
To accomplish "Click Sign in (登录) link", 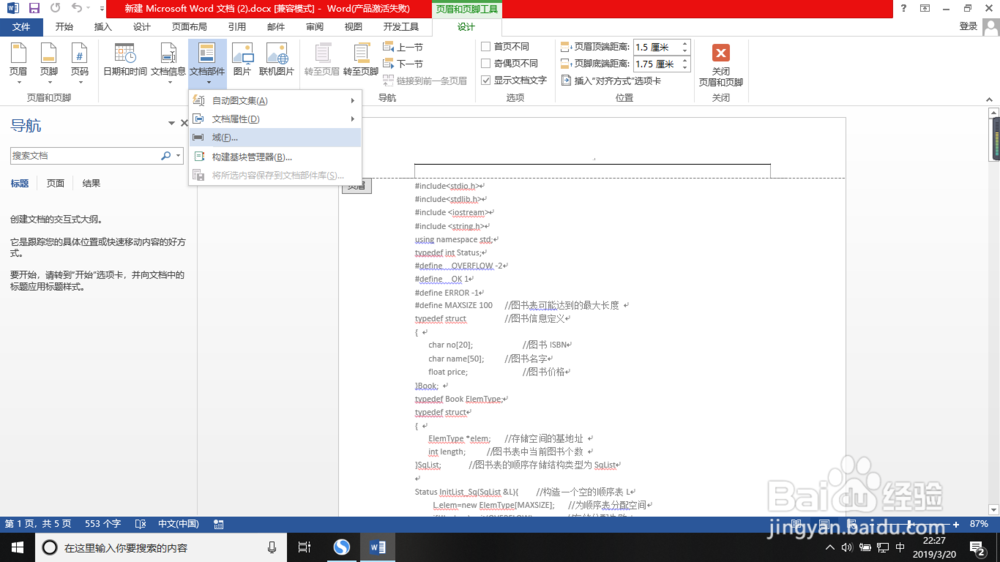I will (x=968, y=26).
